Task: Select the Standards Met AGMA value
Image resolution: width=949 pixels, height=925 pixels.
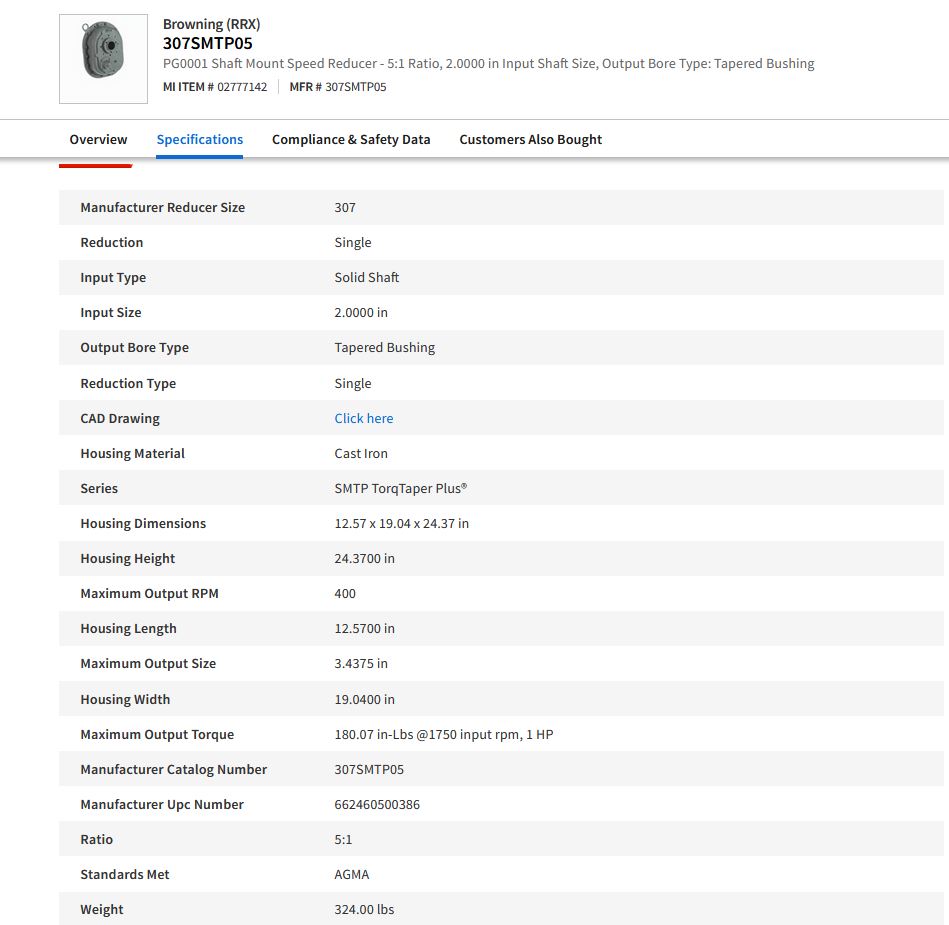Action: 352,874
